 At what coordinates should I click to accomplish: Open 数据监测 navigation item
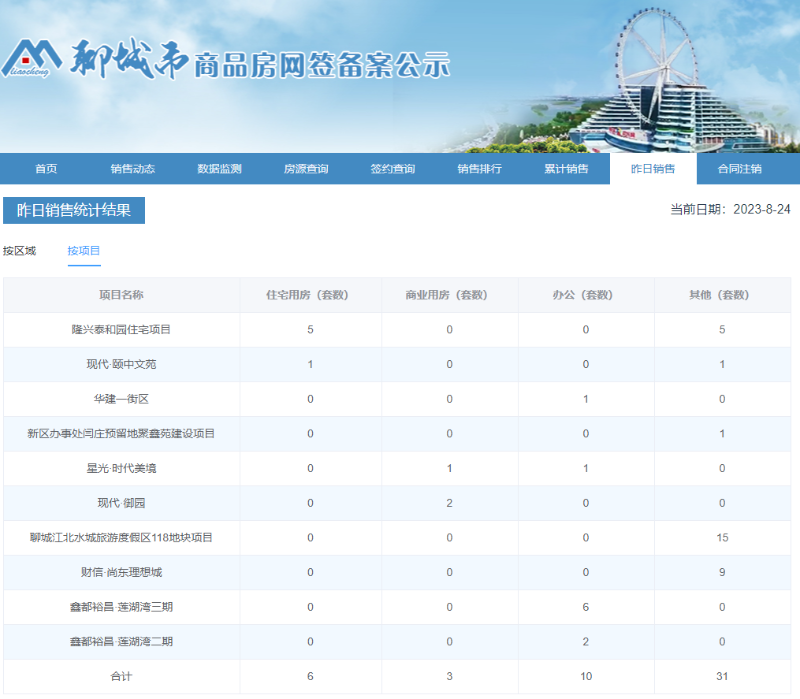[x=219, y=169]
